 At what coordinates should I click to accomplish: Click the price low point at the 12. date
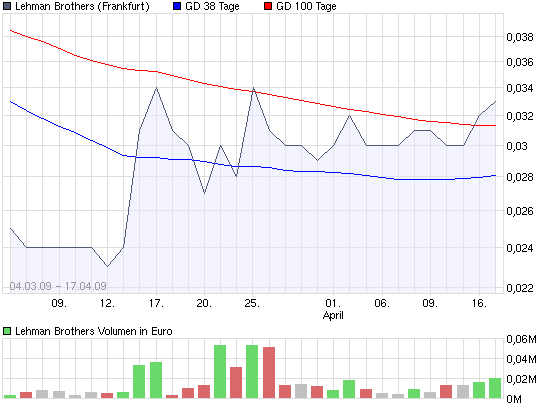point(108,266)
